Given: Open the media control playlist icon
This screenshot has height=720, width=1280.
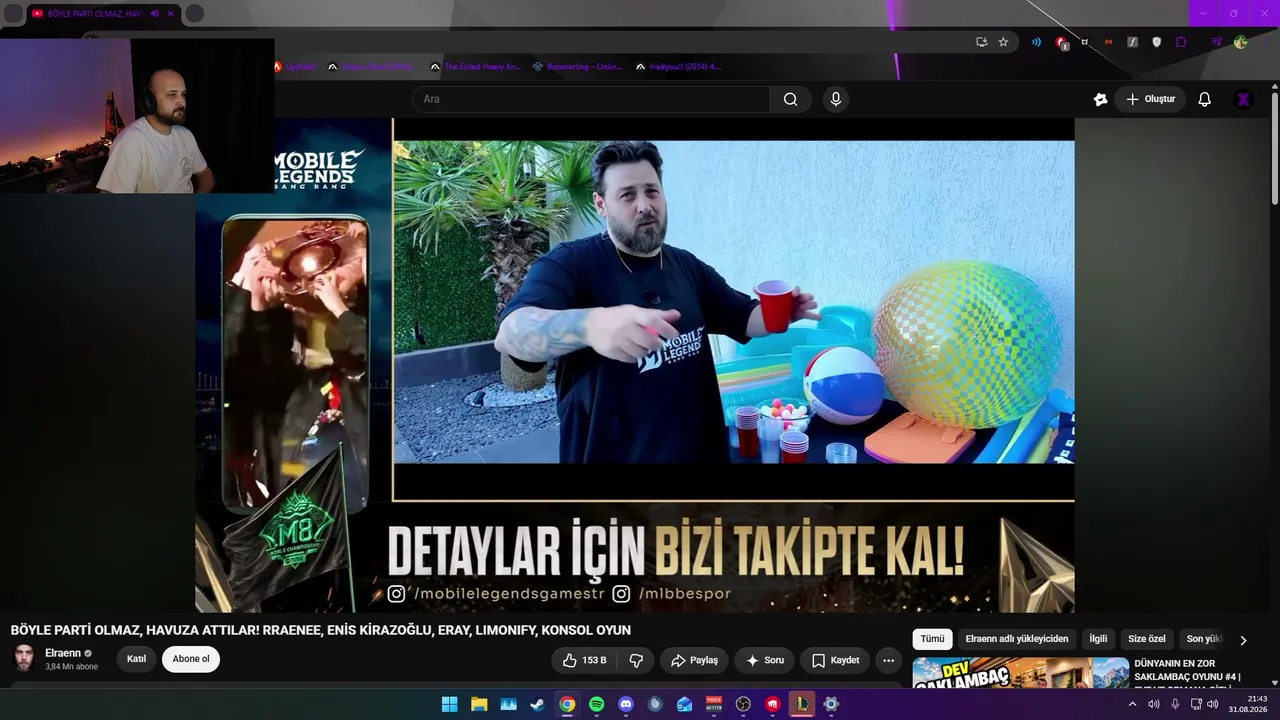Looking at the screenshot, I should [1217, 42].
